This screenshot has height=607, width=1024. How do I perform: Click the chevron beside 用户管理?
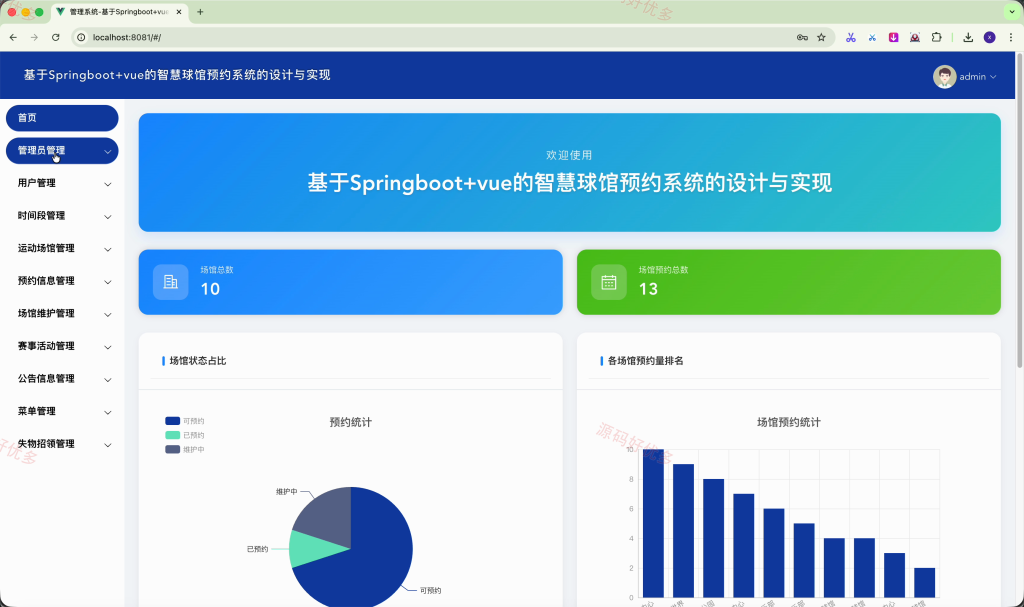point(108,184)
